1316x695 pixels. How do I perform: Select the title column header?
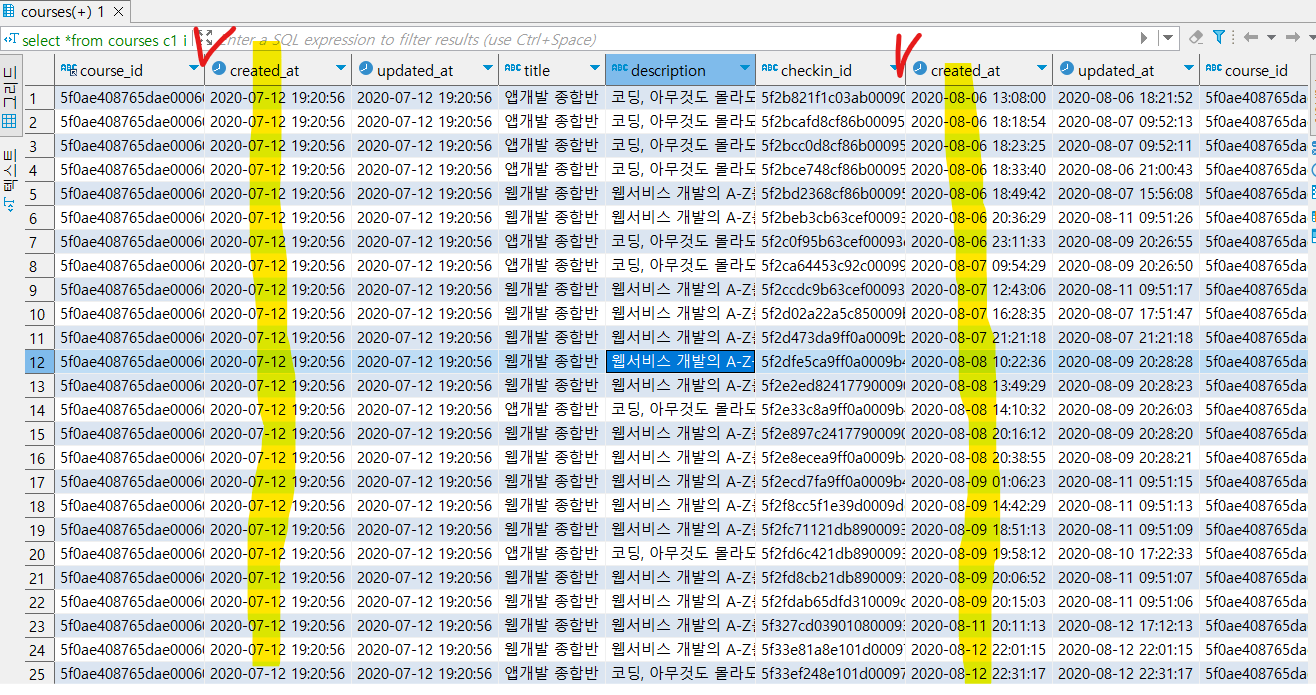tap(550, 70)
